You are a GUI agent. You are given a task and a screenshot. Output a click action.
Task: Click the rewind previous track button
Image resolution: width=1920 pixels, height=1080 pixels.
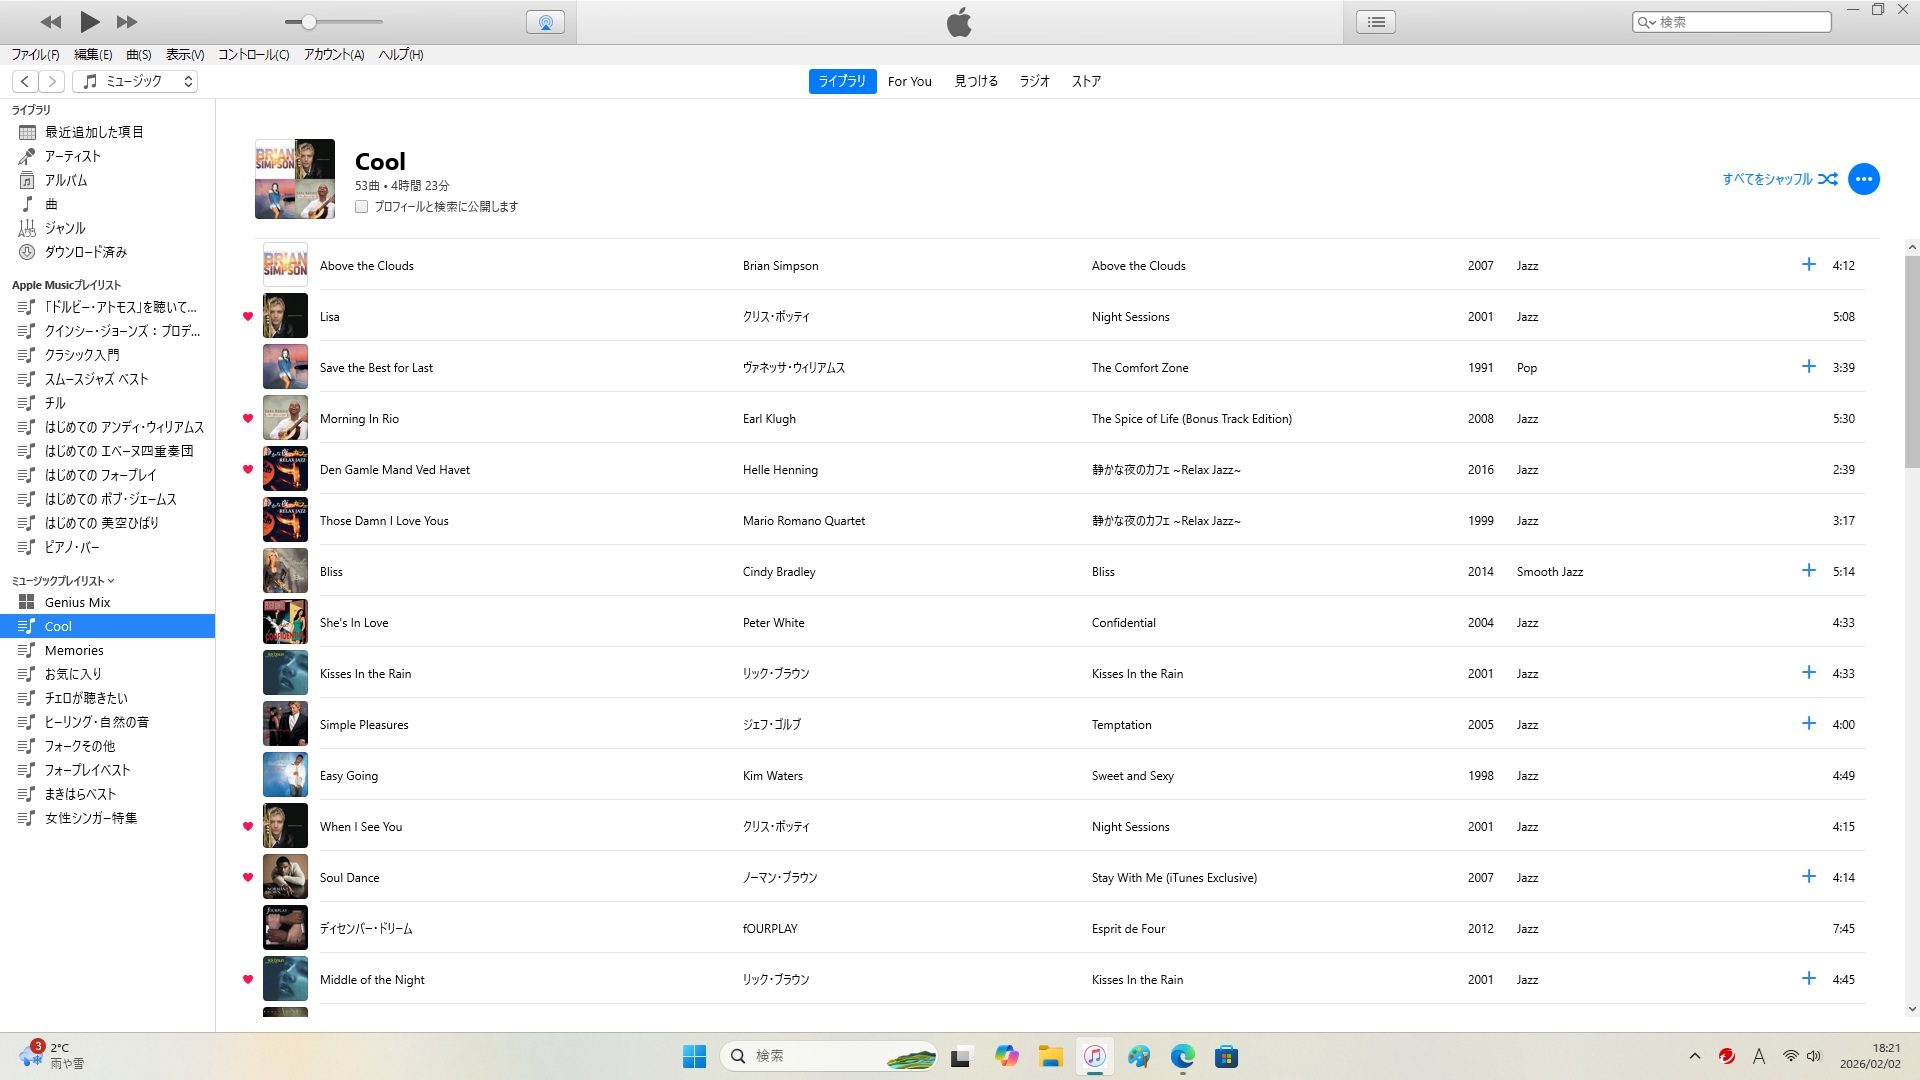click(x=51, y=21)
